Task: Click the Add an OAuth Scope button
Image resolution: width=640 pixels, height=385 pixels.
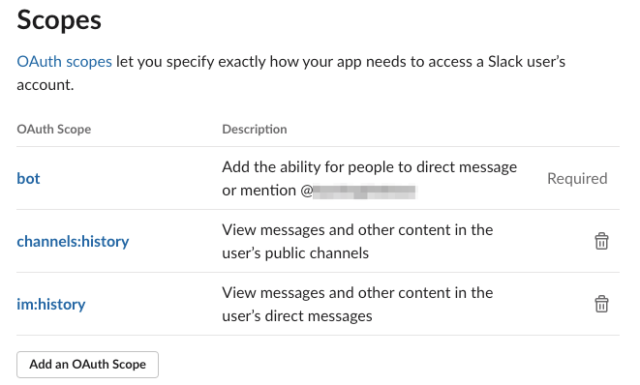Action: [87, 364]
